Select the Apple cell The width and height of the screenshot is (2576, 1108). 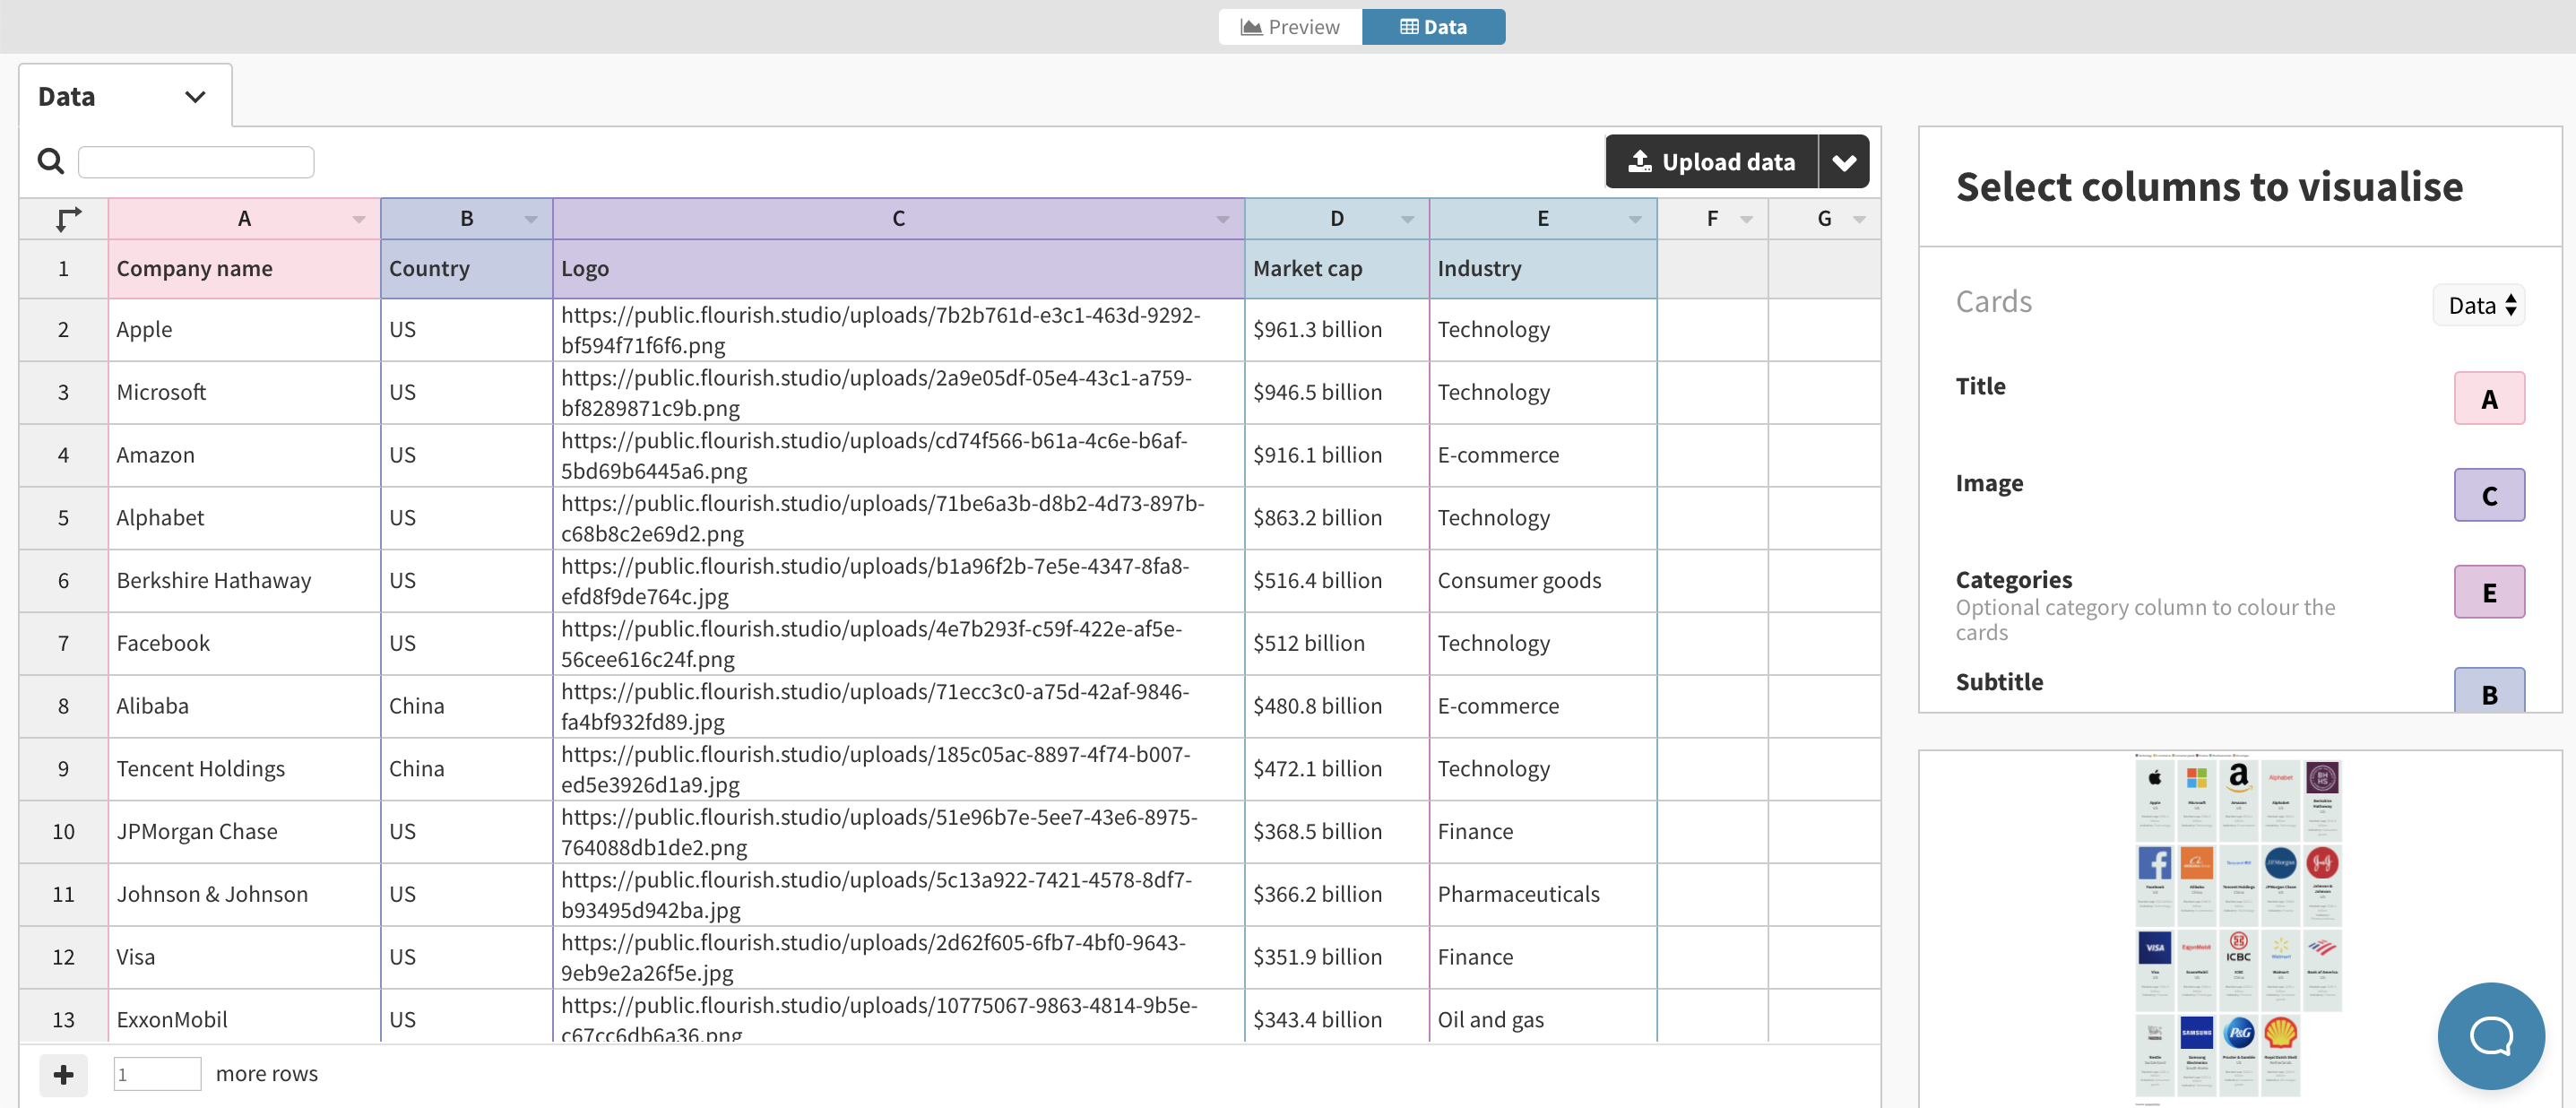[244, 330]
